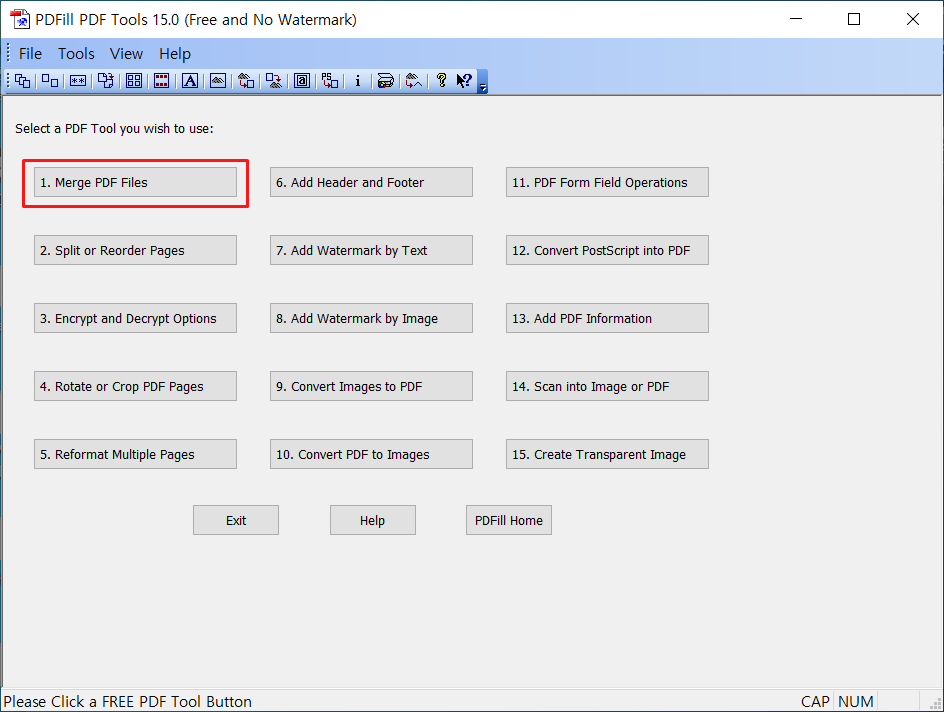Open the View menu
The height and width of the screenshot is (712, 944).
pos(126,54)
